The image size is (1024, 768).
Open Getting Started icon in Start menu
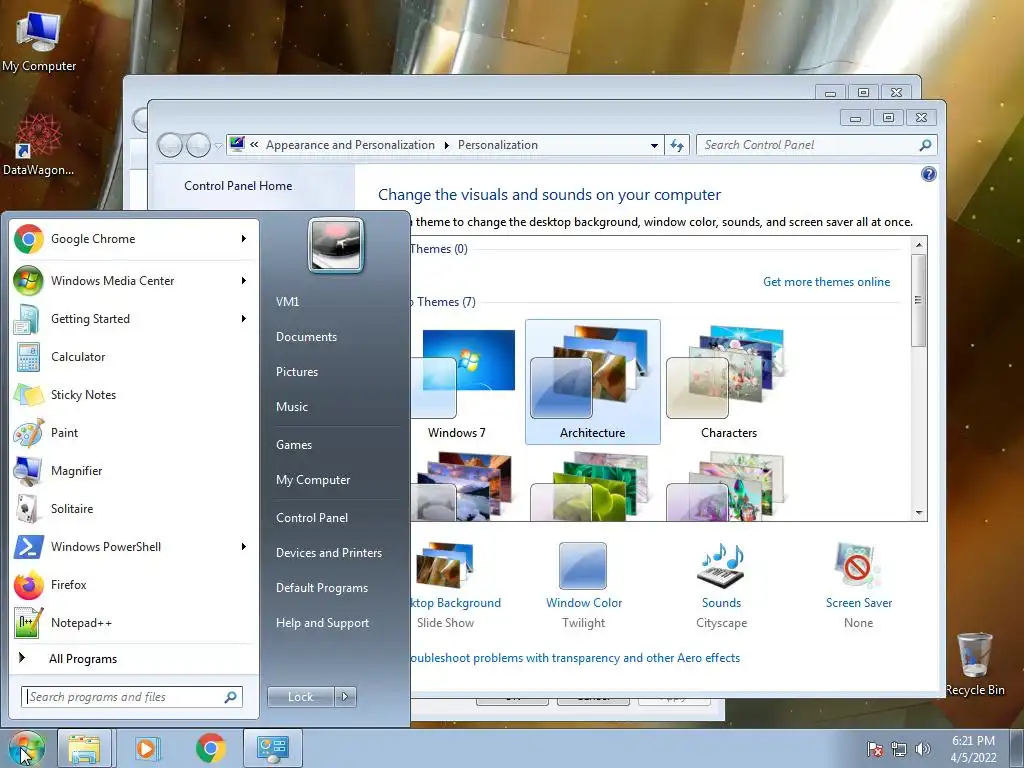29,319
